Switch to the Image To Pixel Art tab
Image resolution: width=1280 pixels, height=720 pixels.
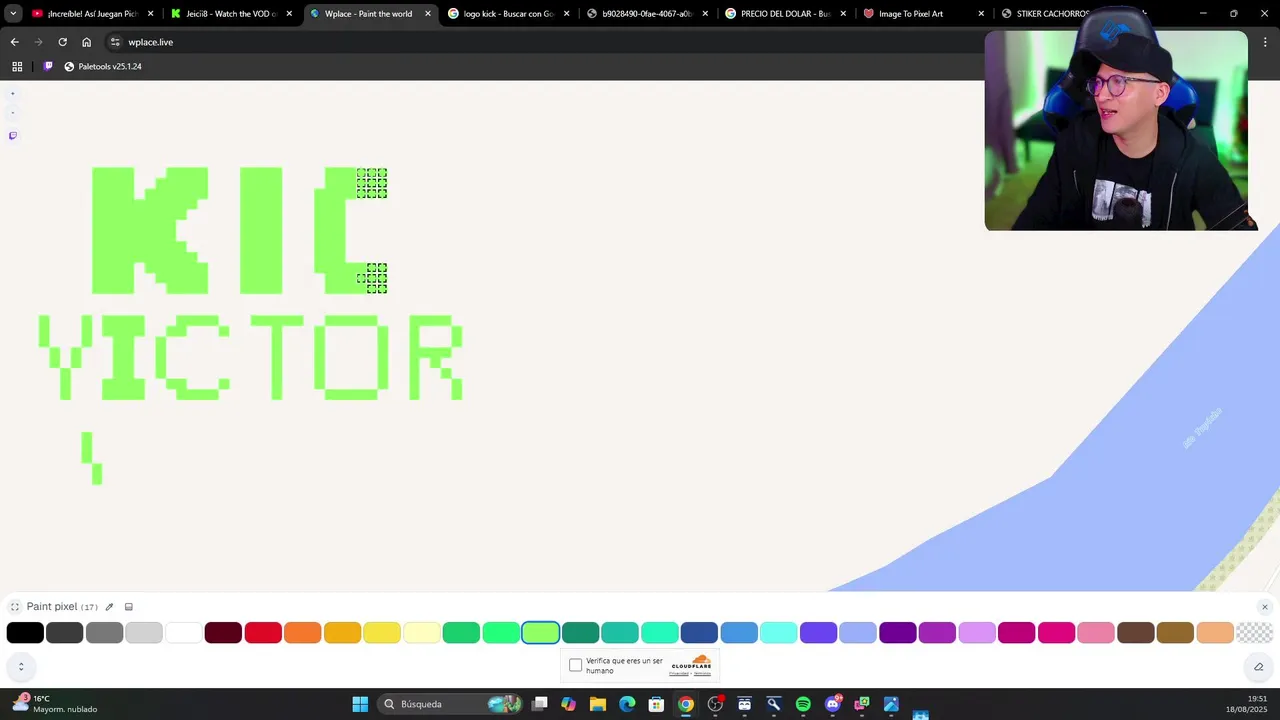(923, 14)
